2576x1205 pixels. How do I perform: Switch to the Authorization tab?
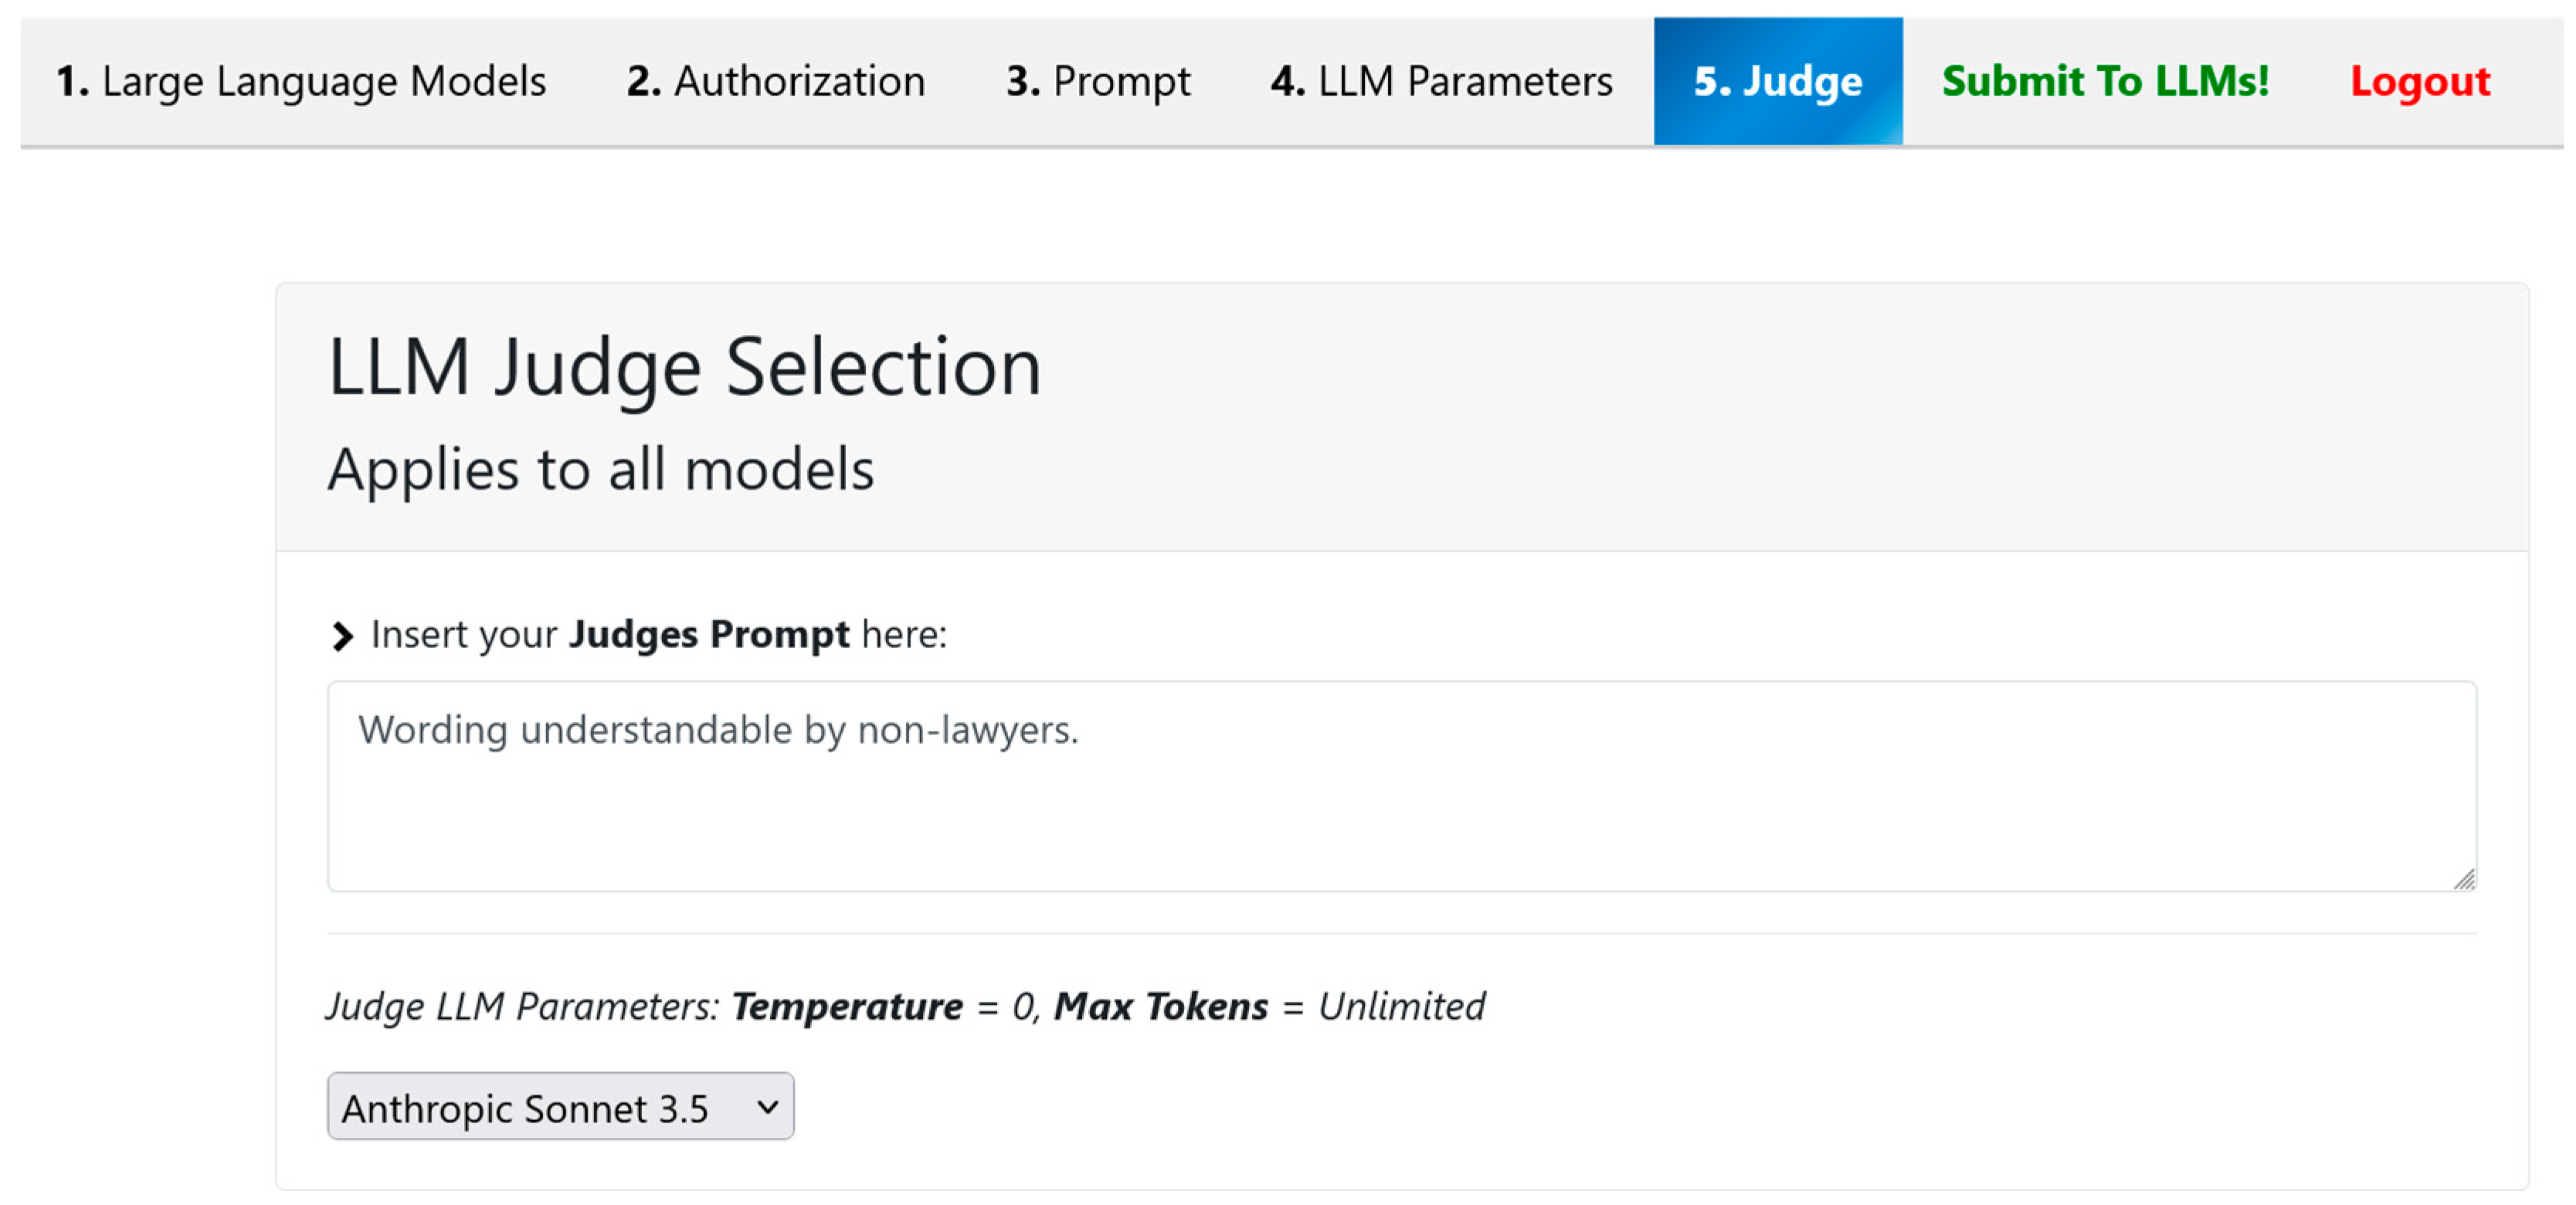tap(776, 81)
